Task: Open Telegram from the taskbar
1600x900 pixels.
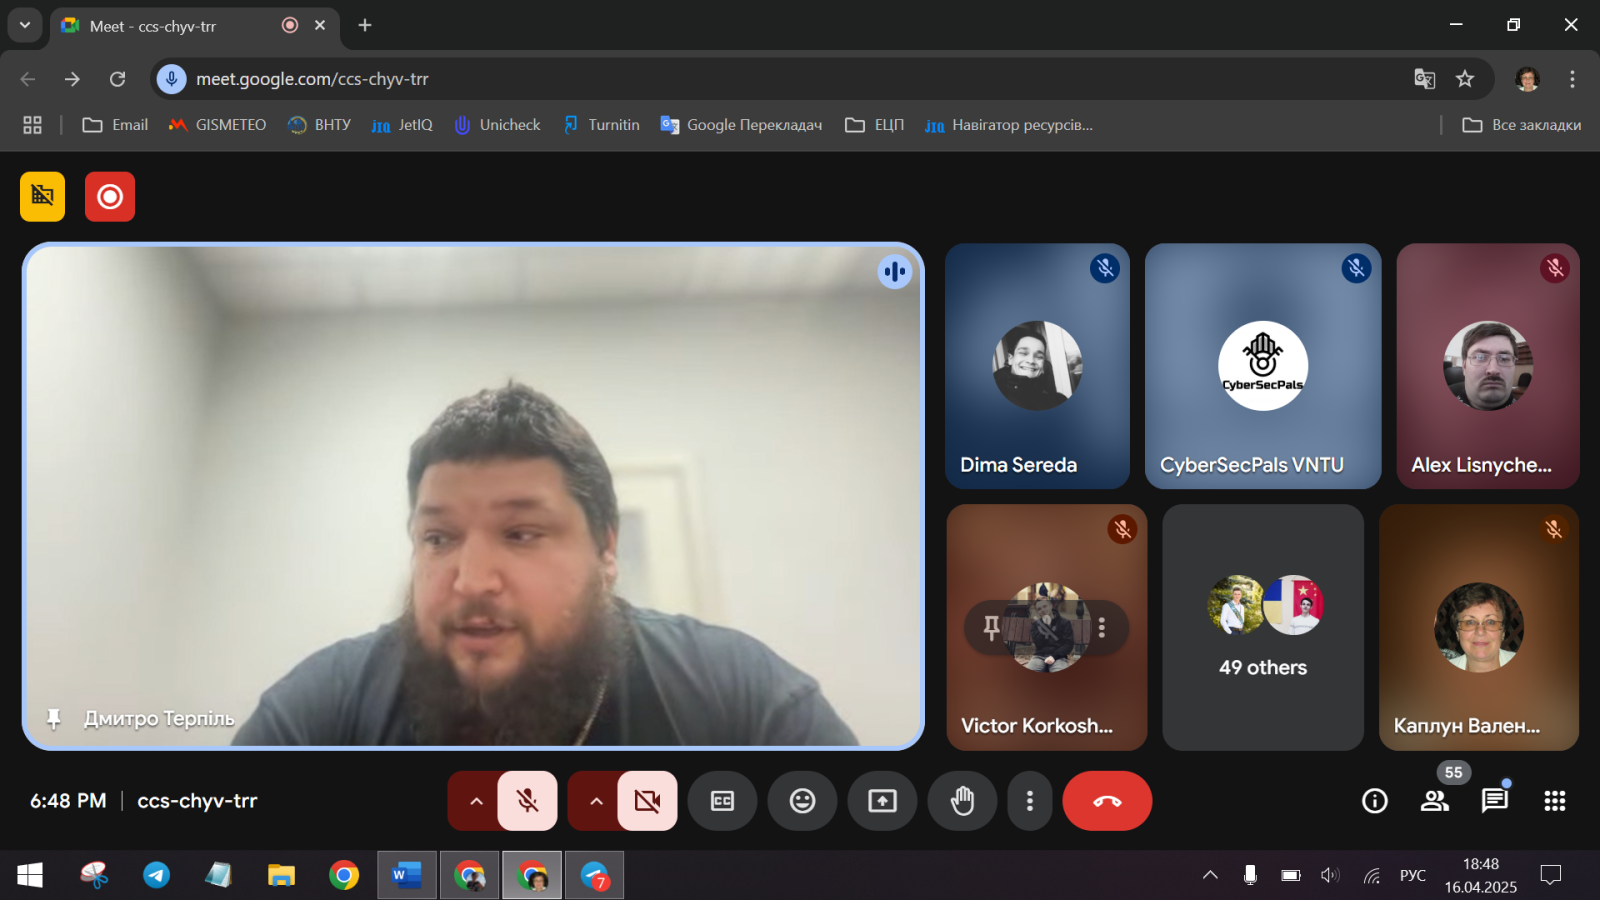Action: 156,876
